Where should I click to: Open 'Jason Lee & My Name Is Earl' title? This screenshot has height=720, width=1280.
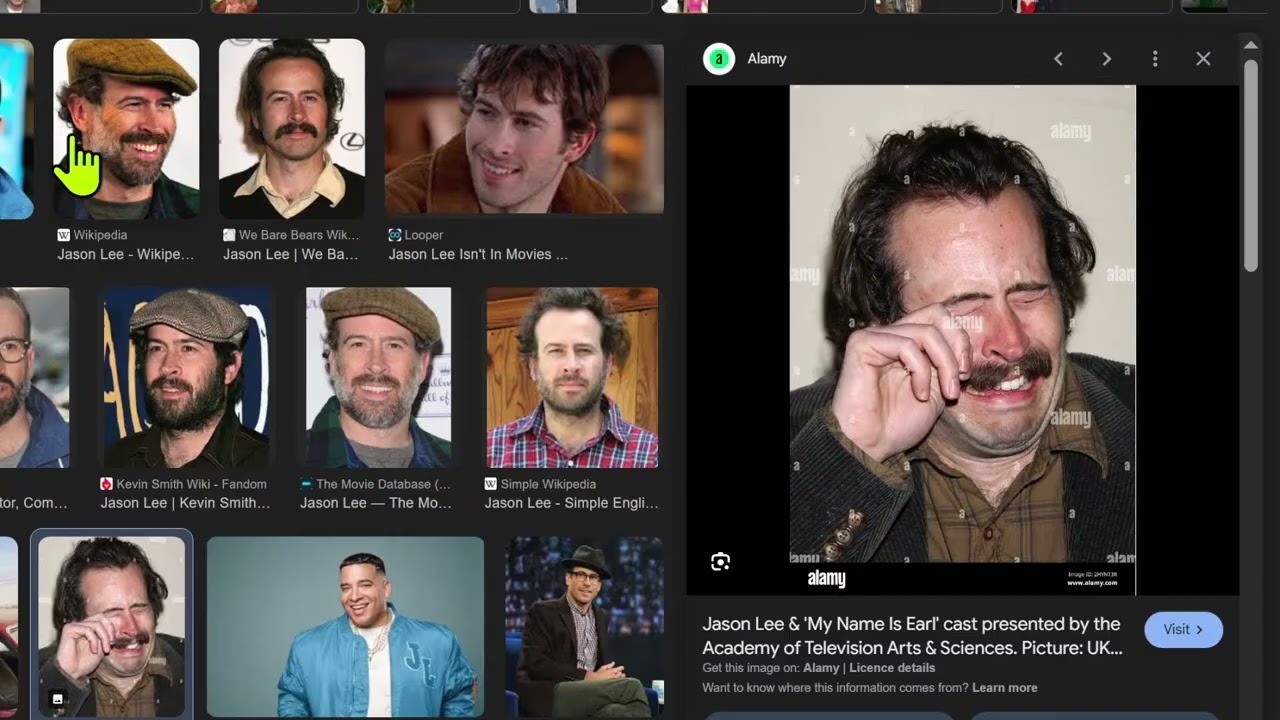(912, 636)
